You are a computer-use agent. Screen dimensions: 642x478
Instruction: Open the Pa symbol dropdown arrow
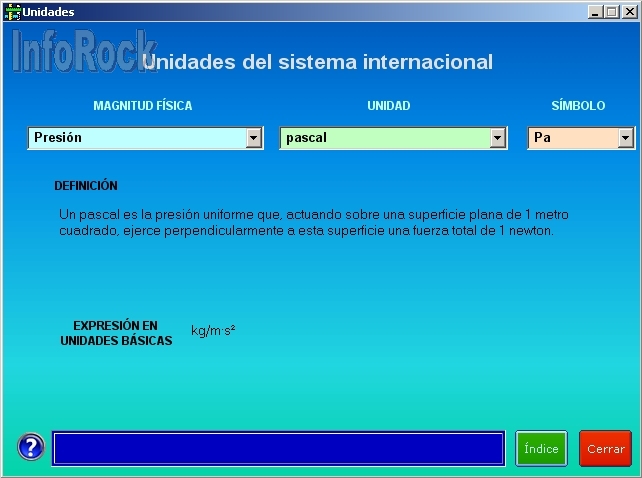[626, 138]
